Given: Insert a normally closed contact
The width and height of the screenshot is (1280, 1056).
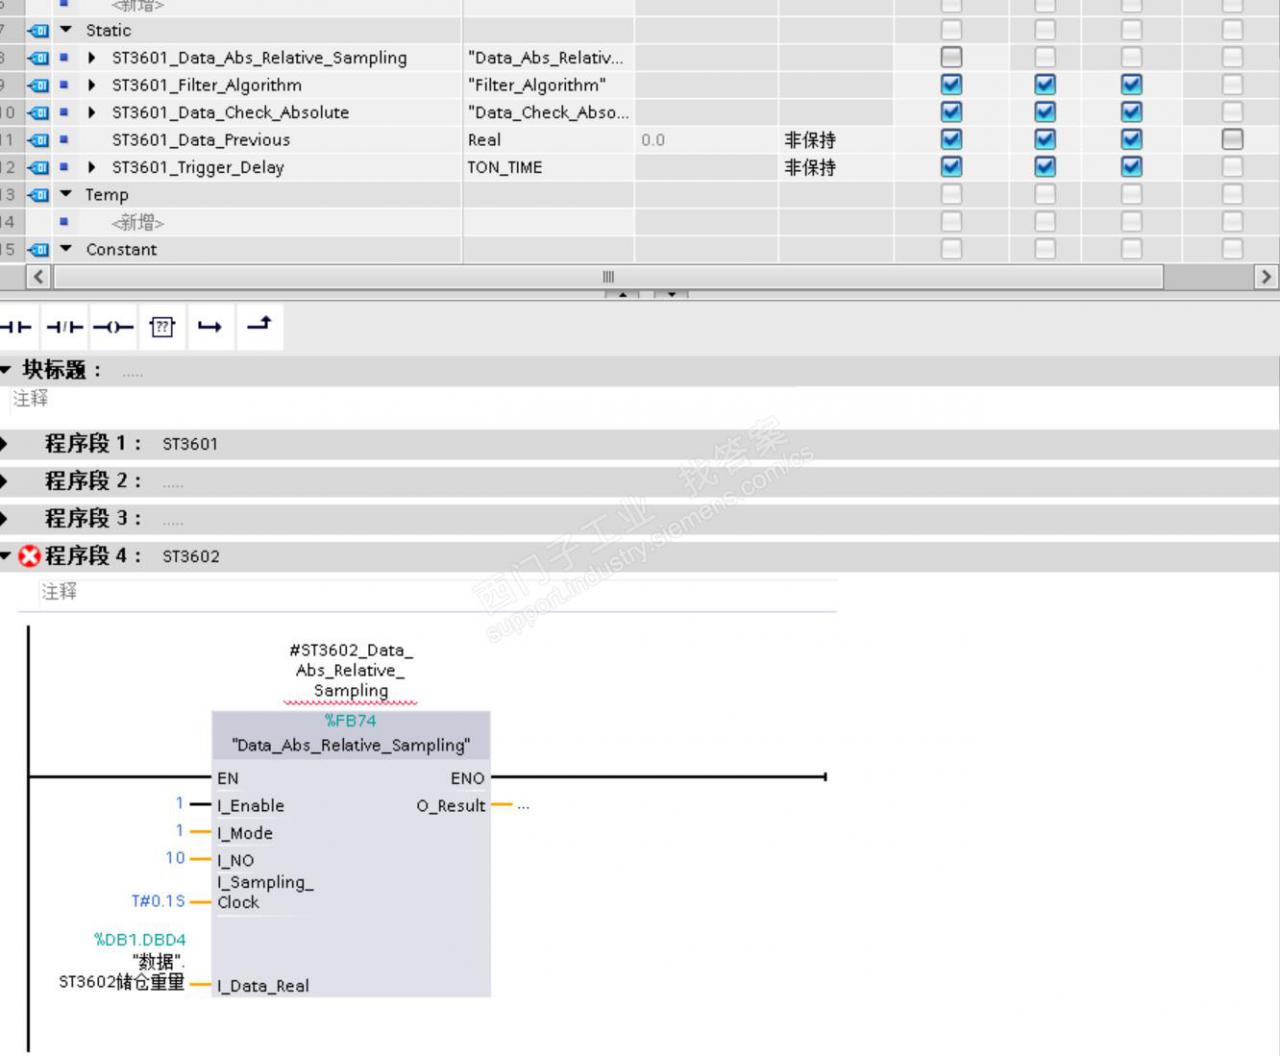Looking at the screenshot, I should [66, 327].
